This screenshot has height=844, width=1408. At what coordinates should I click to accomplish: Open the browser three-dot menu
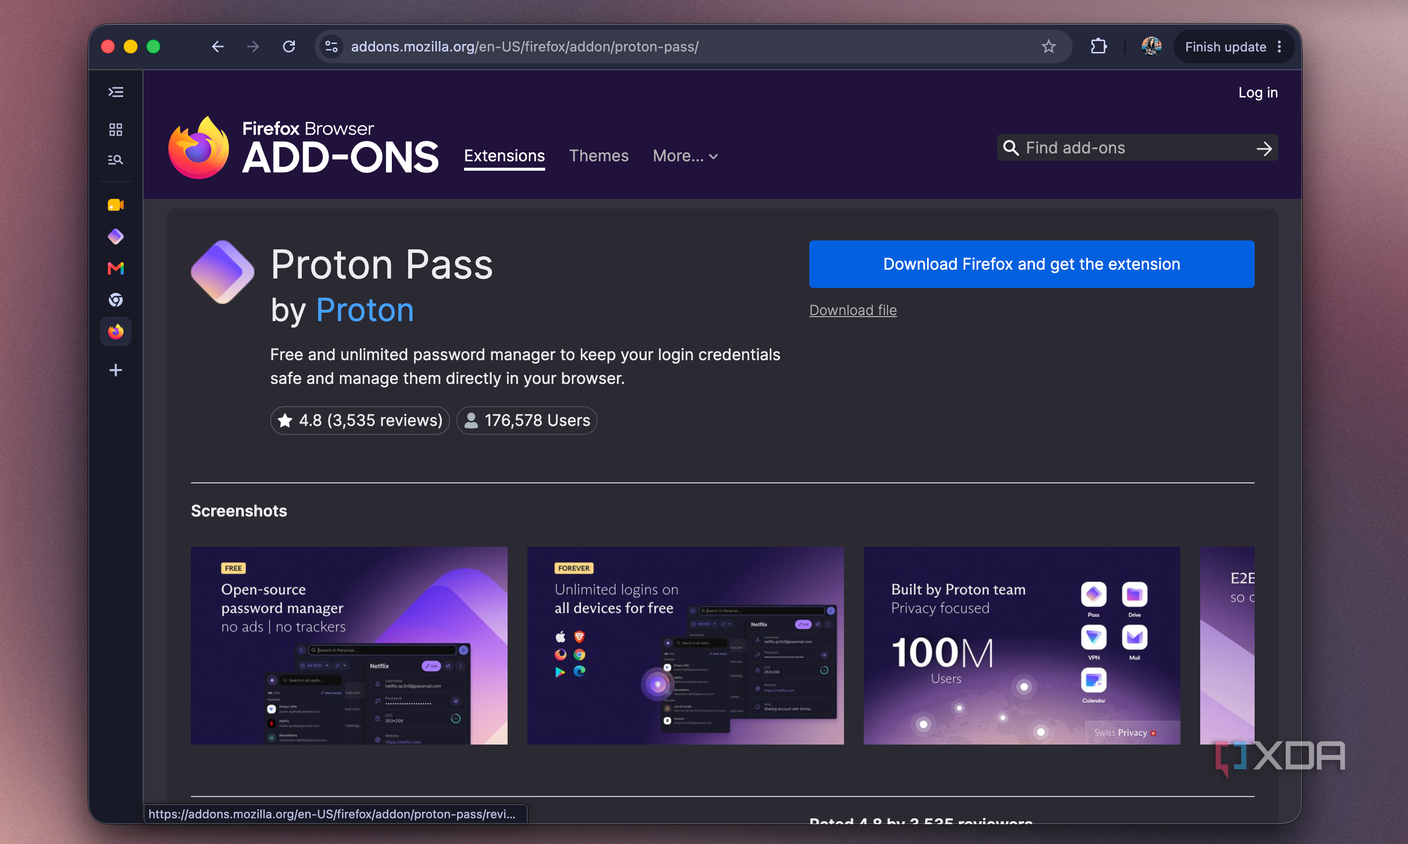pos(1279,47)
